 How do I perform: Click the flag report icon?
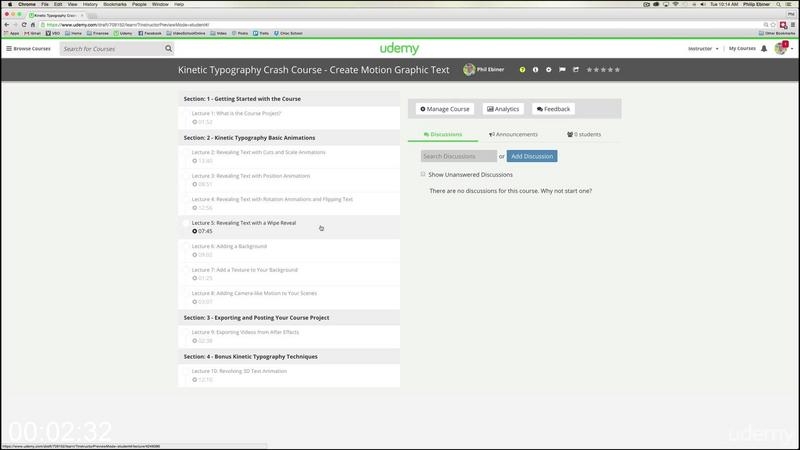click(x=562, y=70)
